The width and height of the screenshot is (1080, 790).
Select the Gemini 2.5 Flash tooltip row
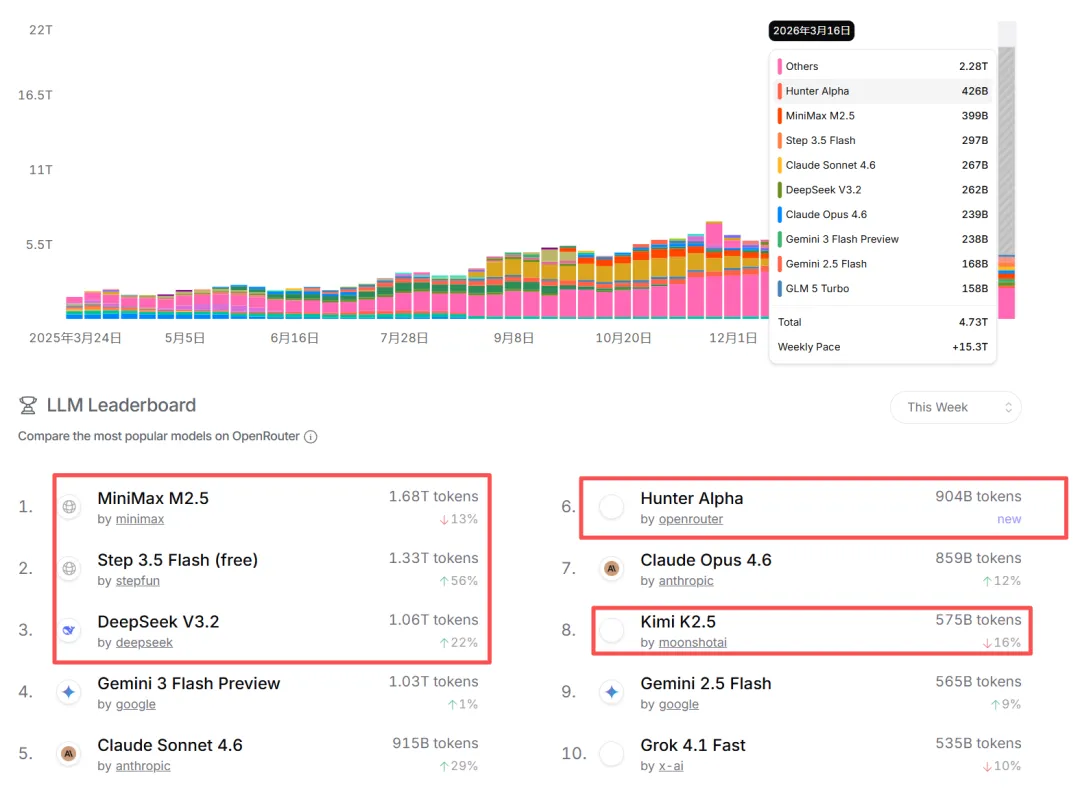coord(883,264)
